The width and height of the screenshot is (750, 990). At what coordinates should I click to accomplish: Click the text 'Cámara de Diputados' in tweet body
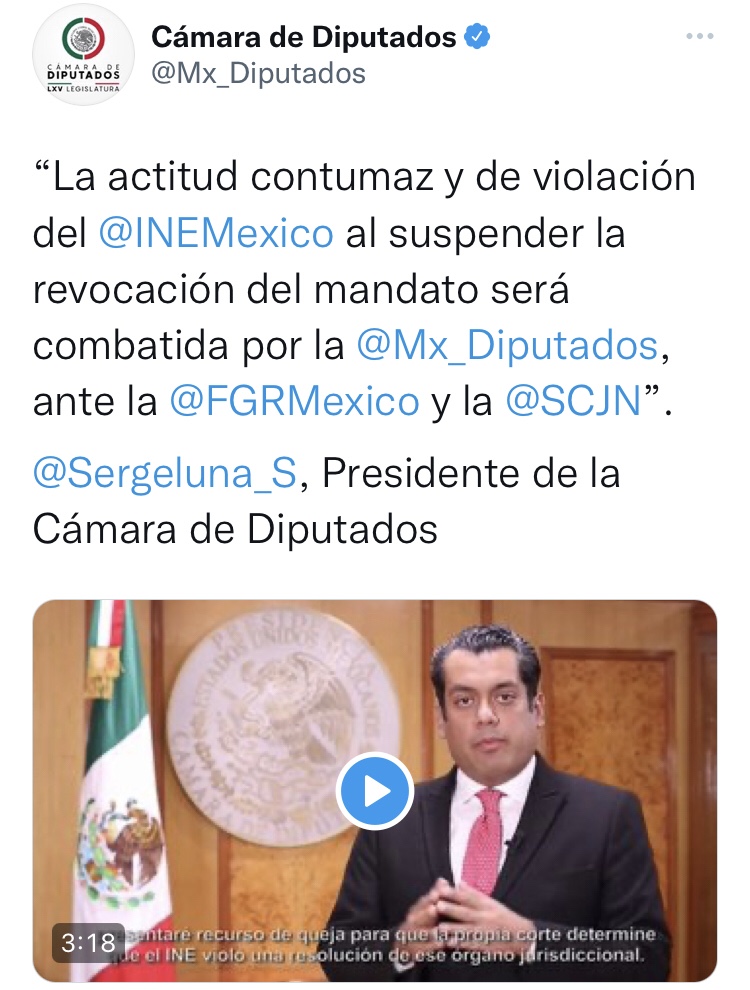click(x=235, y=529)
